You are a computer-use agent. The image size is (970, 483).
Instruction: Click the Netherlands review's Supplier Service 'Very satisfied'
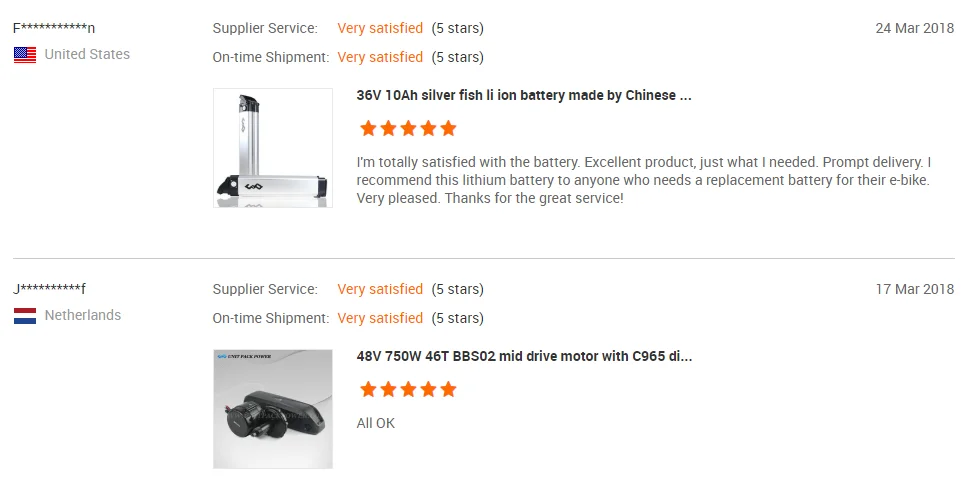coord(380,289)
